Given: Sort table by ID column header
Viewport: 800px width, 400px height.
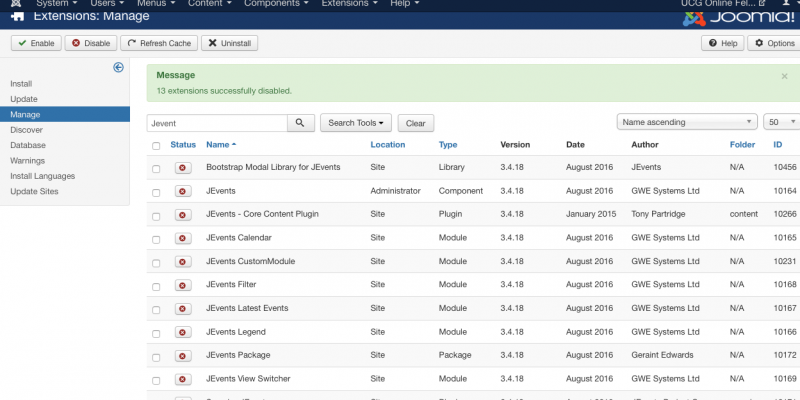Looking at the screenshot, I should (778, 145).
